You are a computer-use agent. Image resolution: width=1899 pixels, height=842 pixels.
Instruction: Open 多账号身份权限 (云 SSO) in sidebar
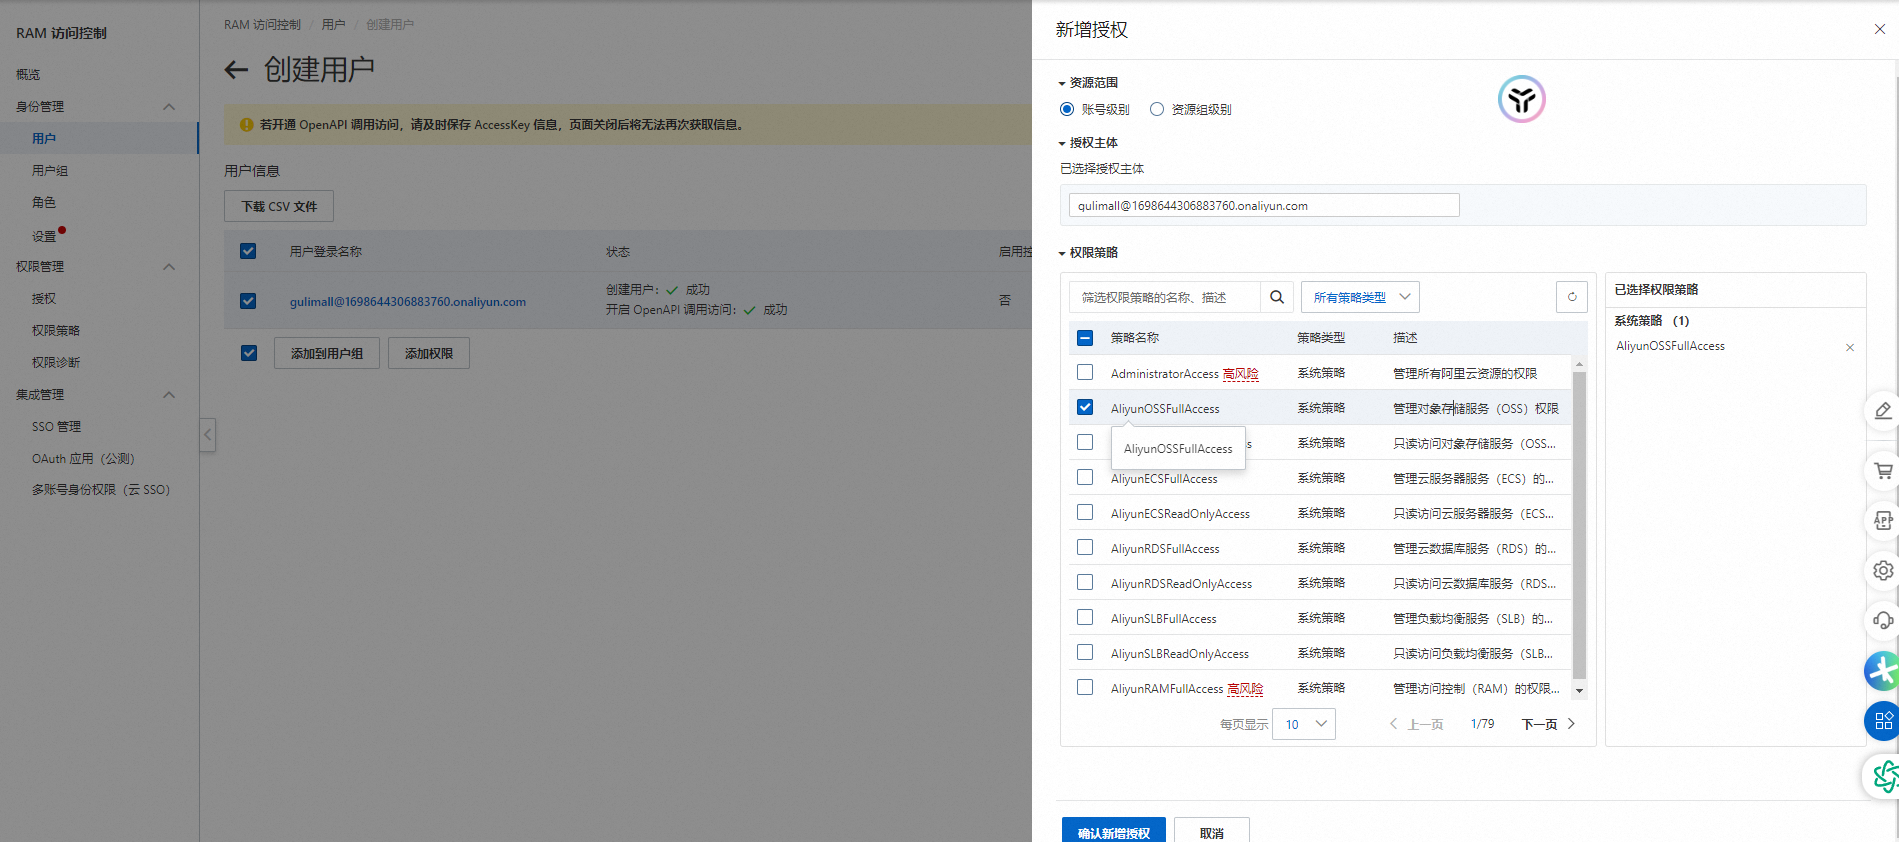coord(101,490)
